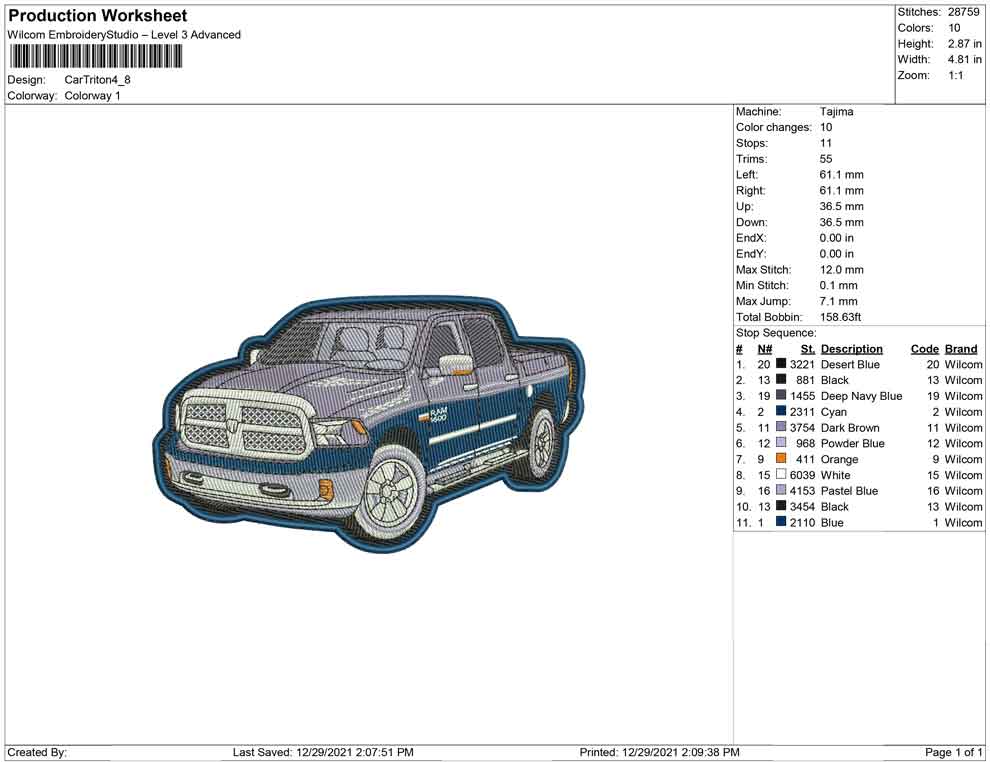Click the Up value 36.5 mm
The image size is (990, 762).
click(x=842, y=206)
